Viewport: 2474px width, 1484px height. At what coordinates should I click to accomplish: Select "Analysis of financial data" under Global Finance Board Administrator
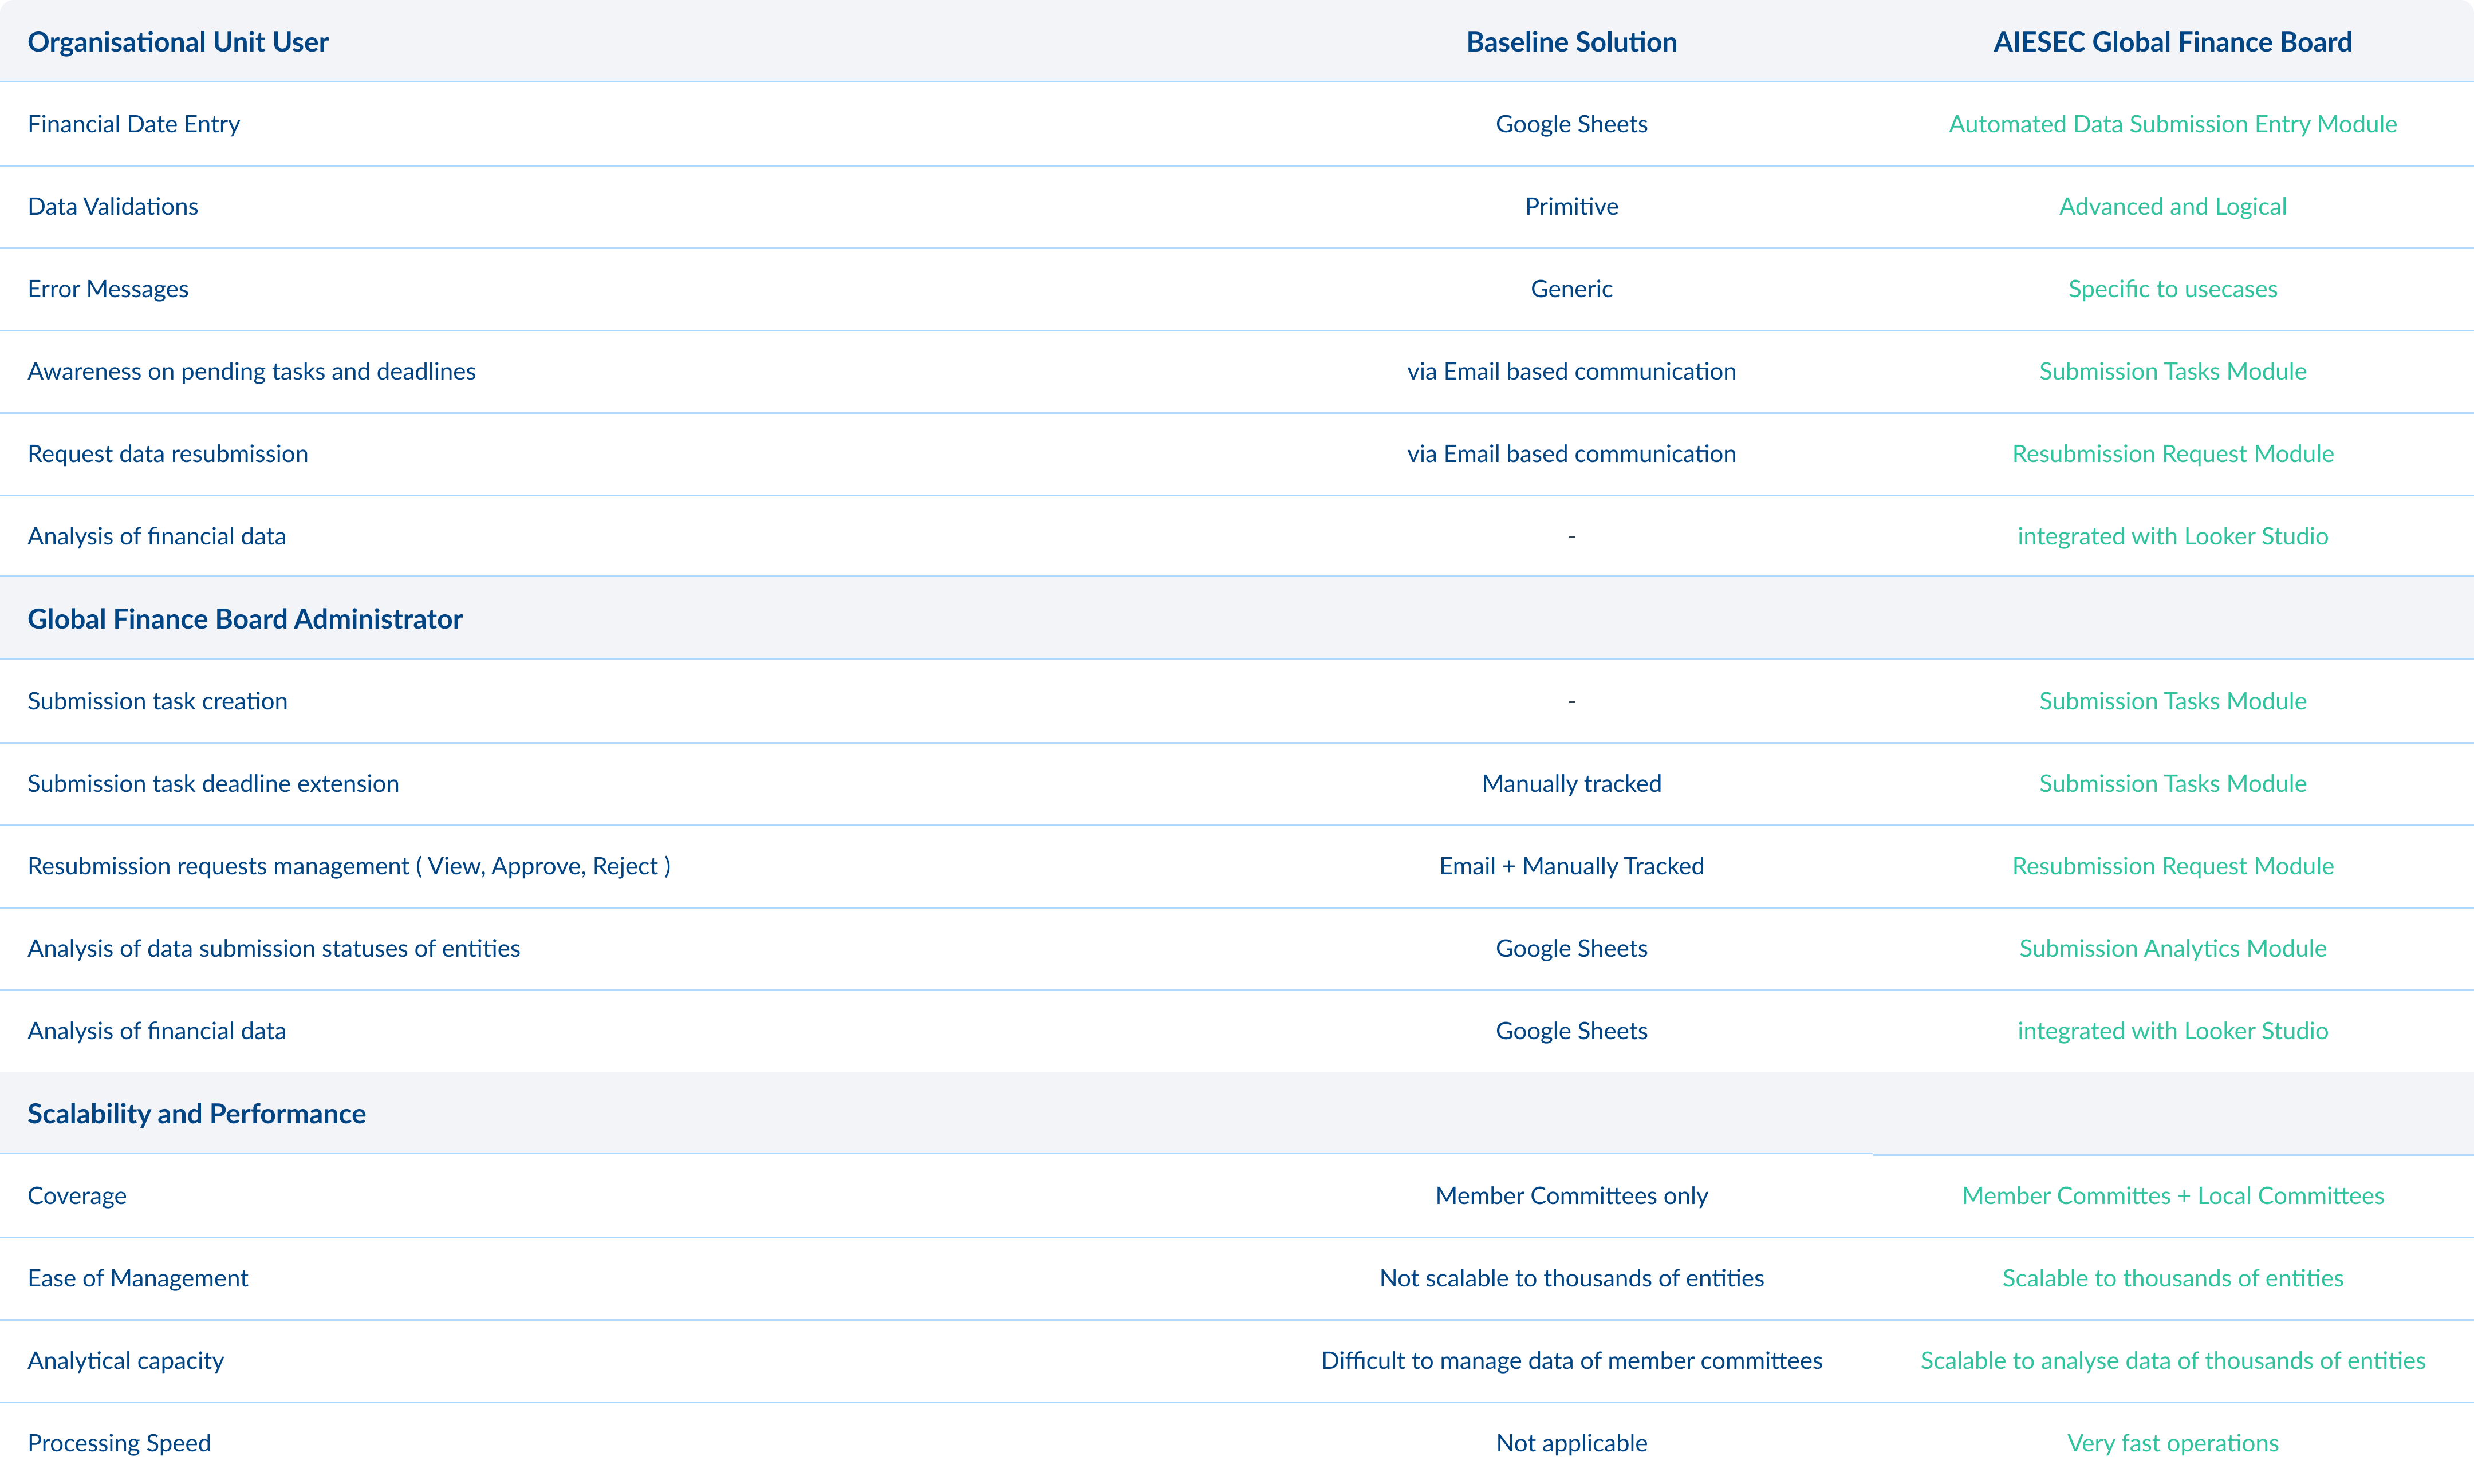click(x=157, y=1031)
